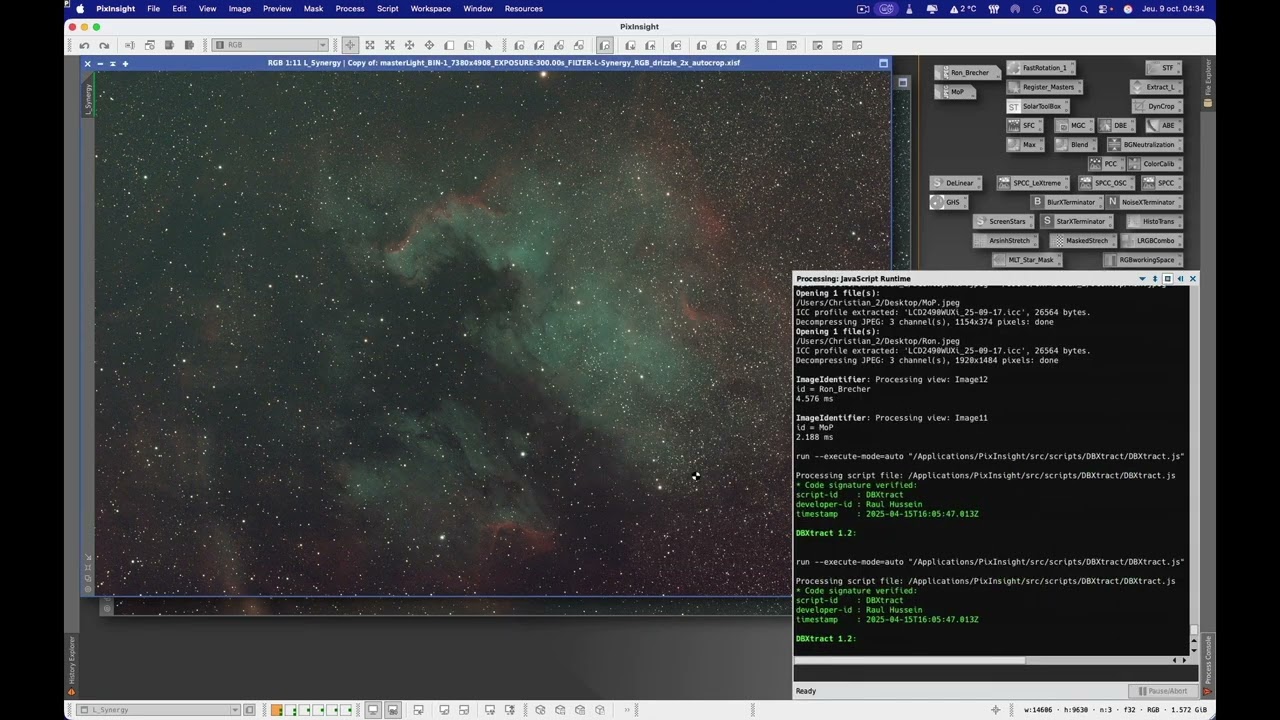Viewport: 1280px width, 720px height.
Task: Open the PCC process icon
Action: tap(1106, 164)
